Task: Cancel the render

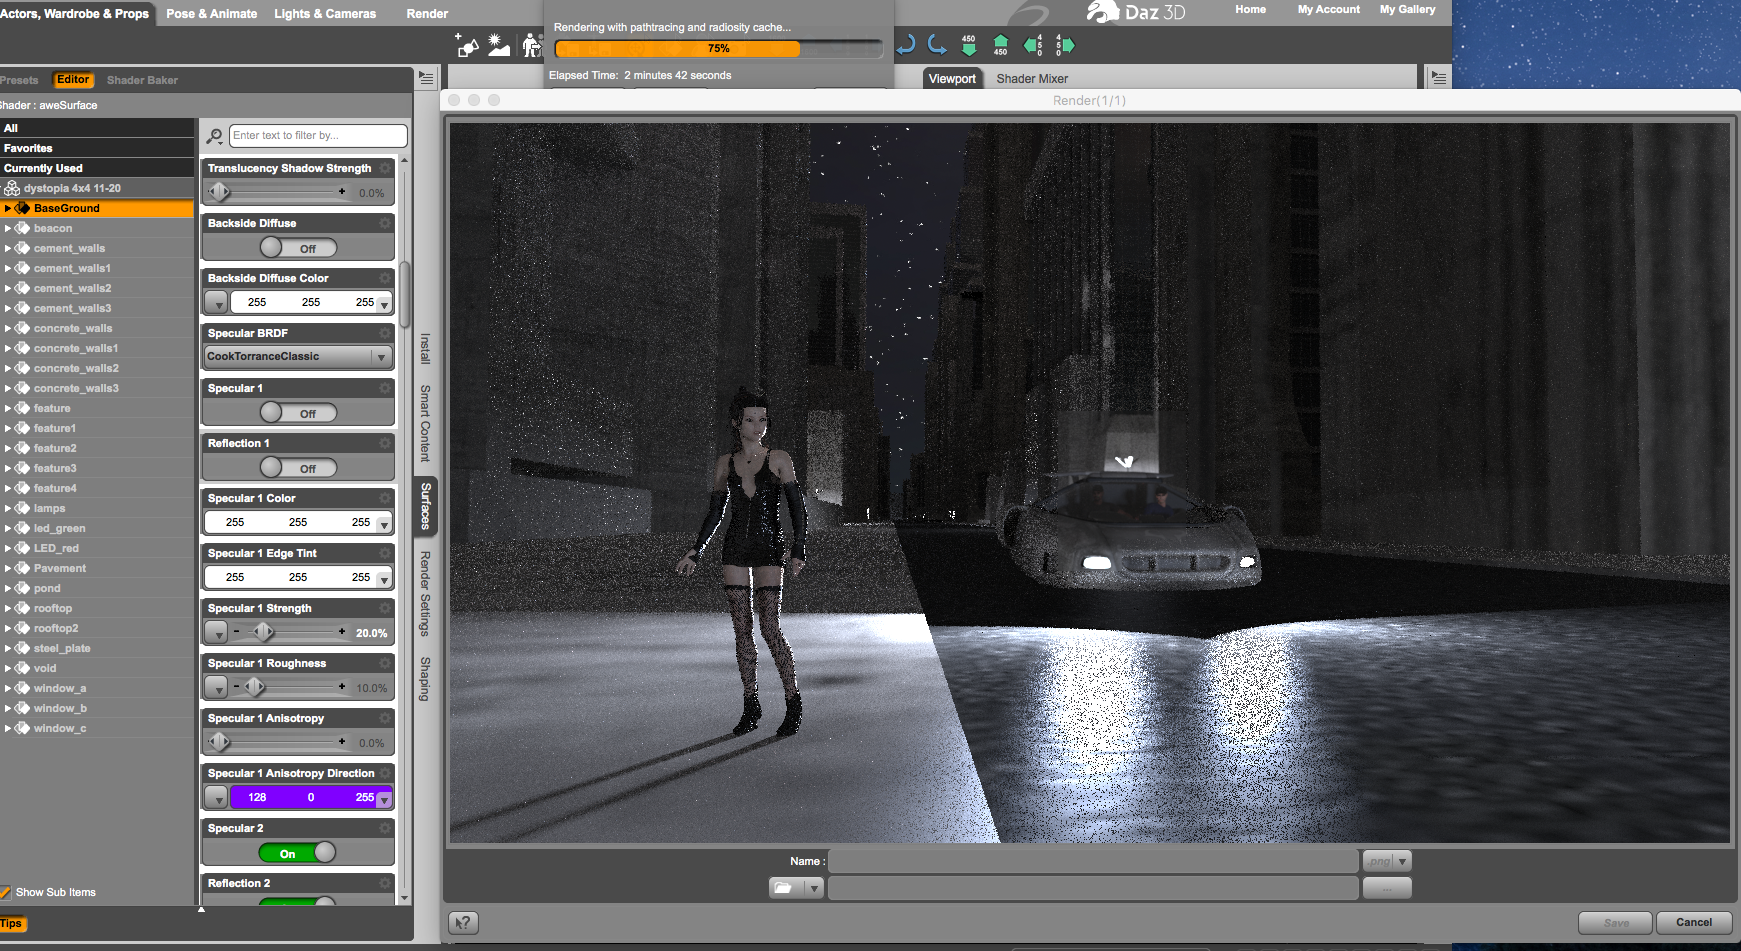Action: pyautogui.click(x=1694, y=923)
